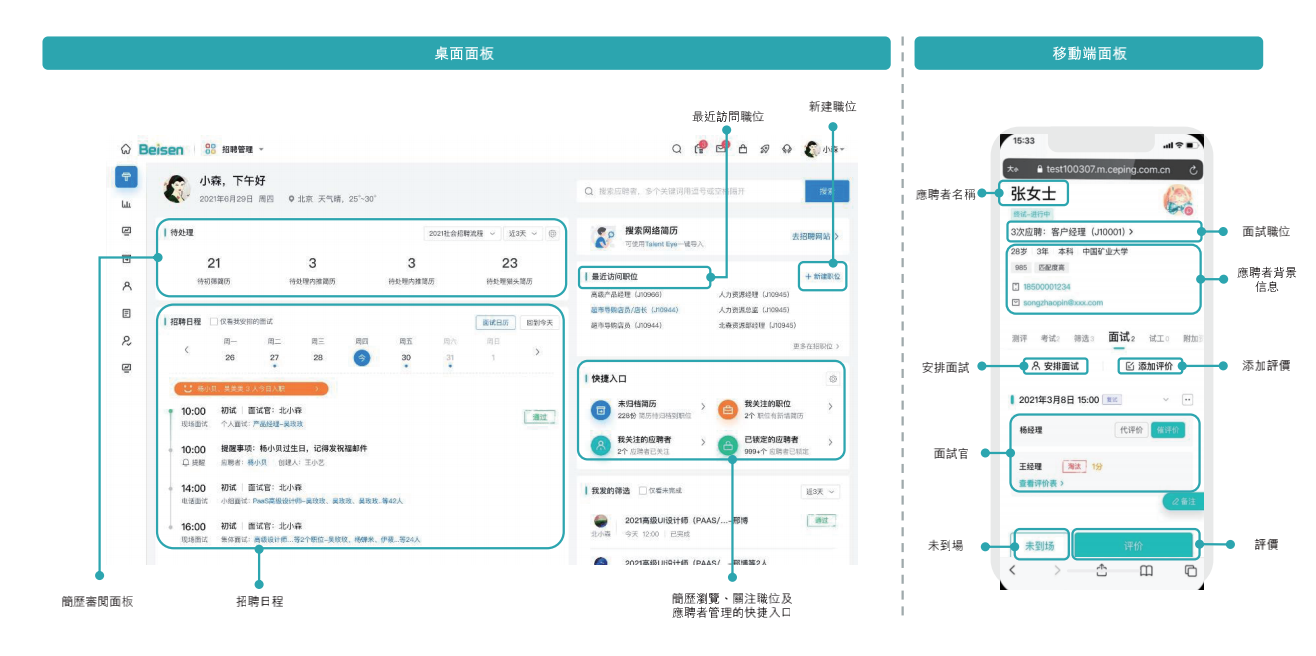1316x656 pixels.
Task: Open the 更多在招职位 link
Action: [x=817, y=346]
